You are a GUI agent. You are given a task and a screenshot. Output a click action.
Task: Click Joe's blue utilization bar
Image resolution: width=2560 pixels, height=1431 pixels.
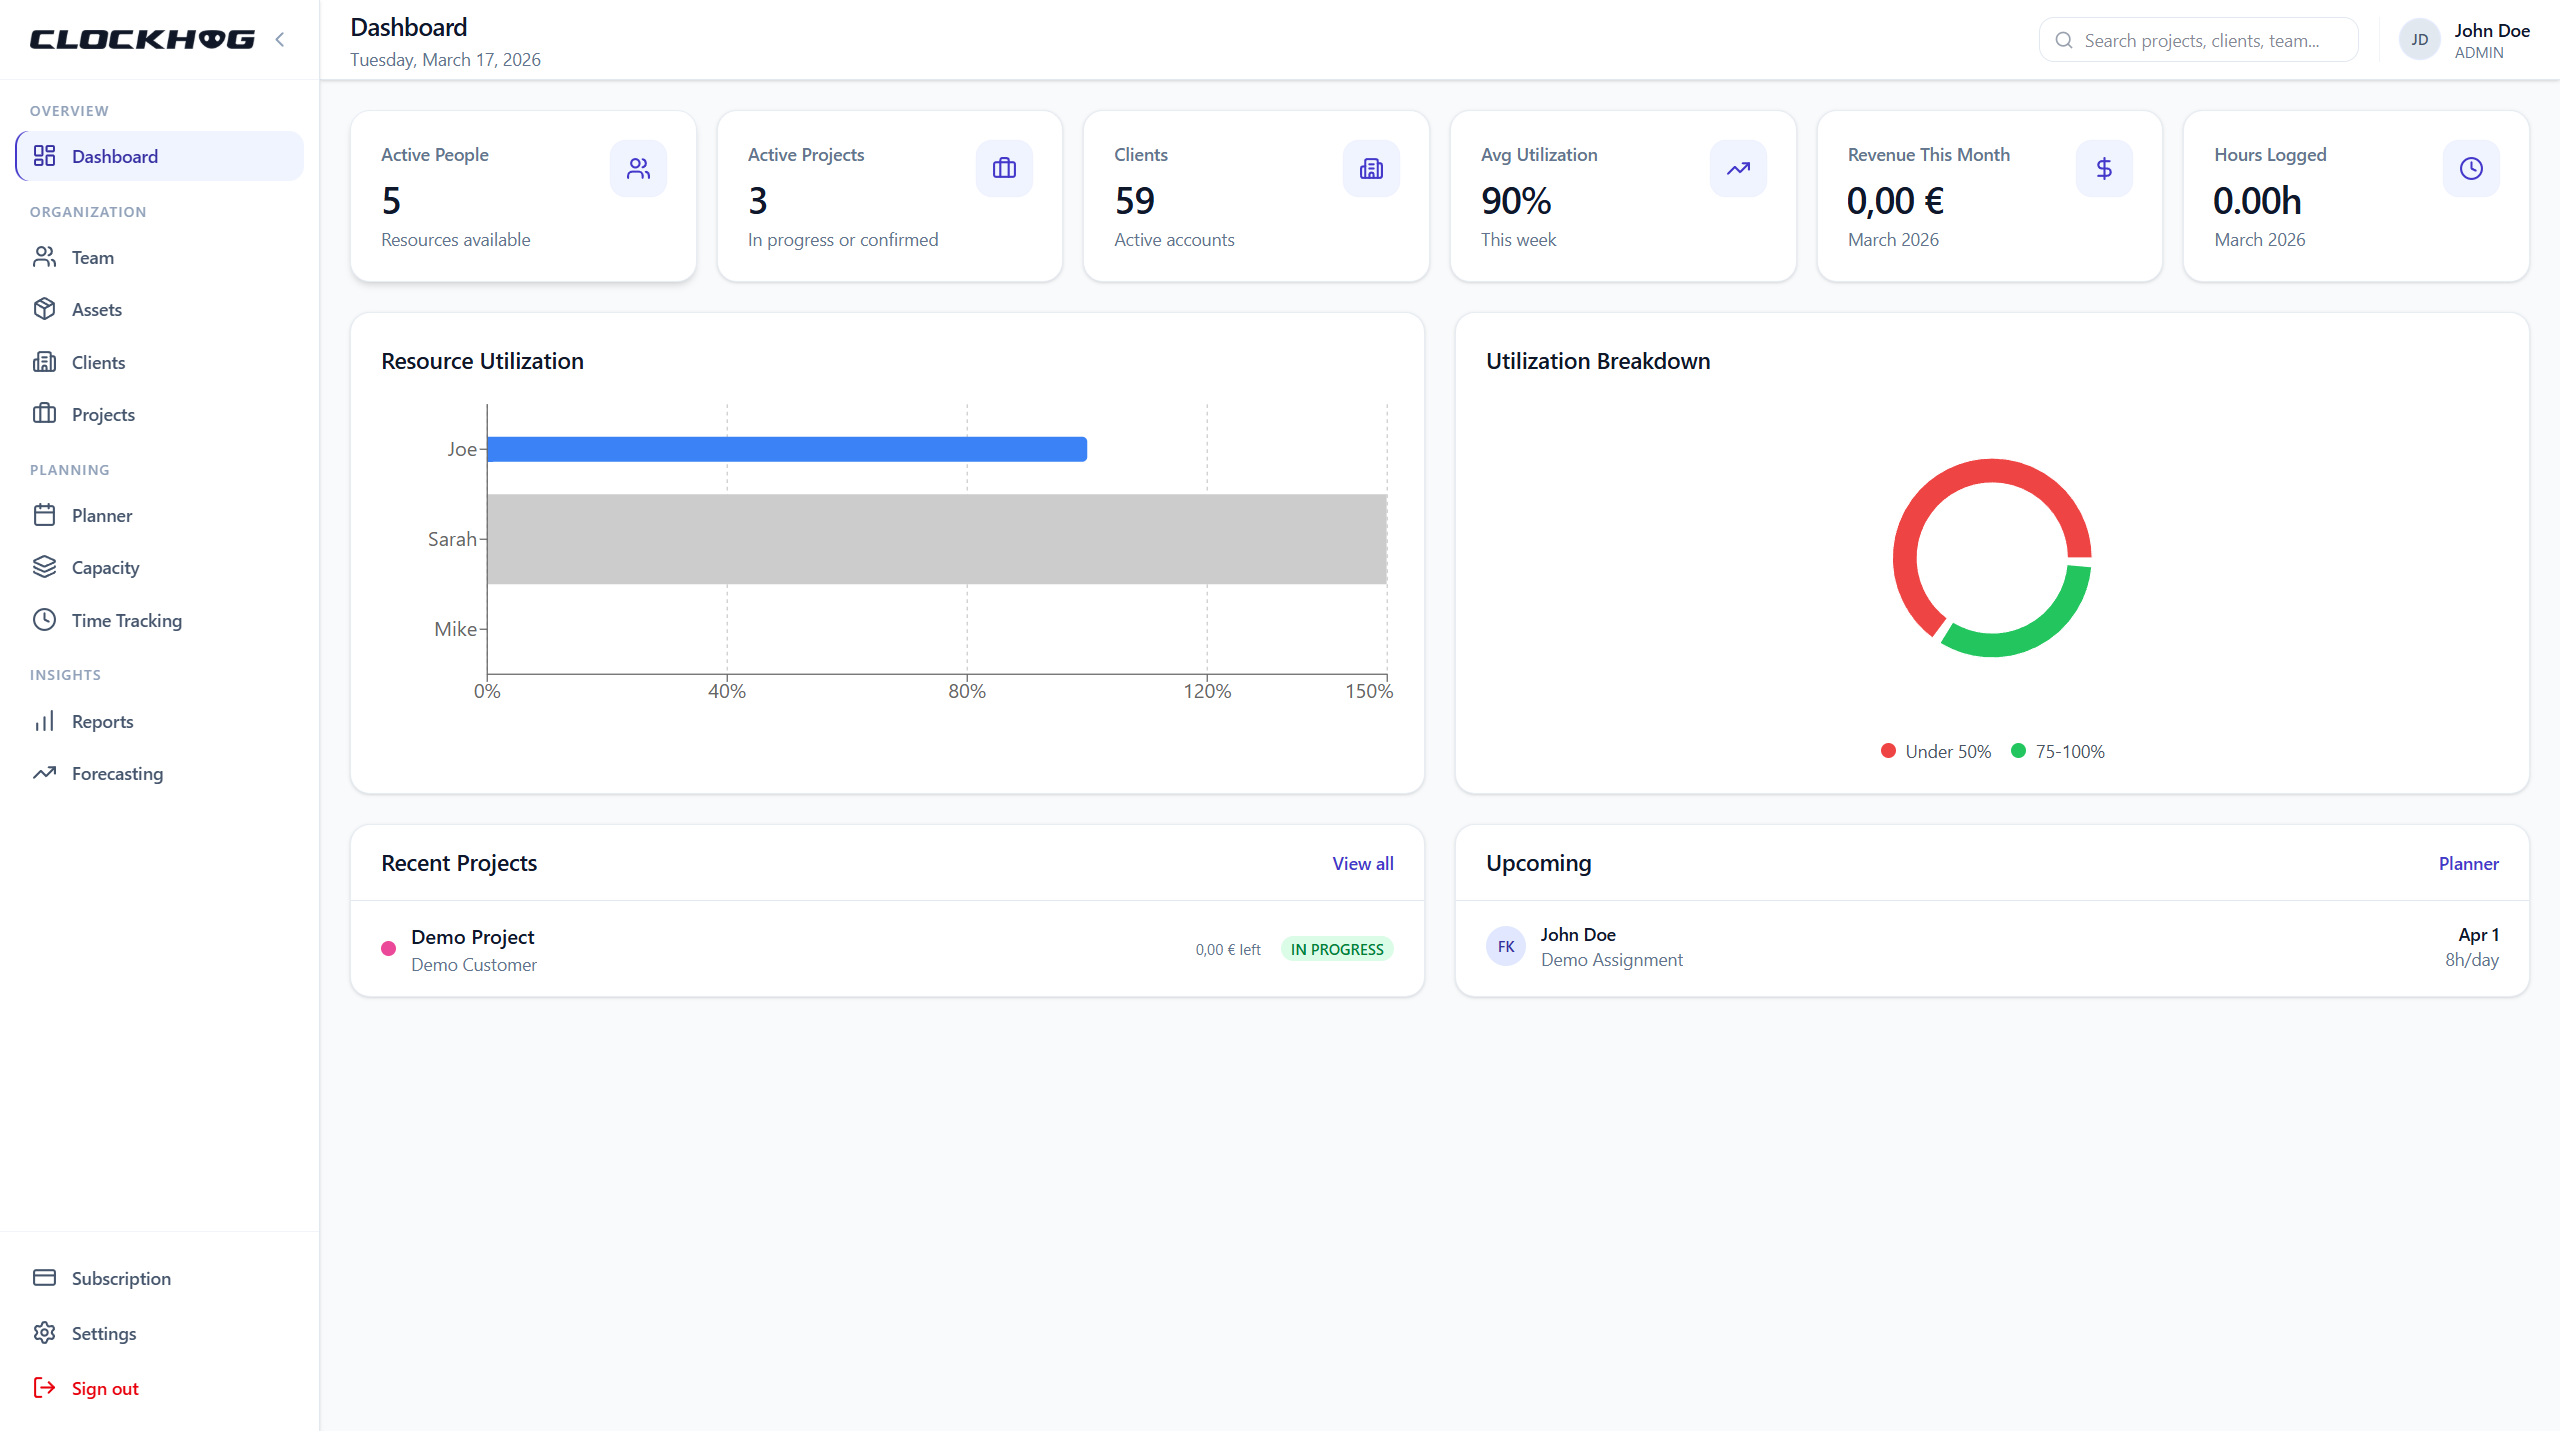pyautogui.click(x=786, y=449)
